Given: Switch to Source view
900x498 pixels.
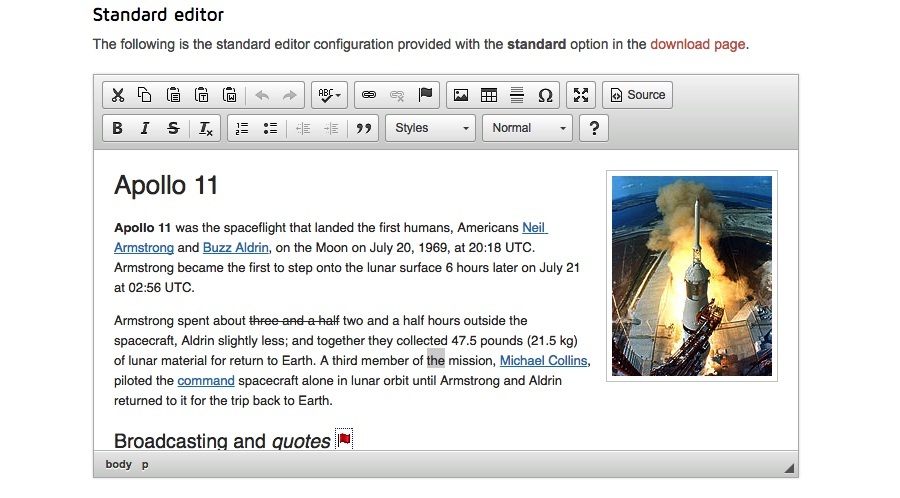Looking at the screenshot, I should coord(637,95).
